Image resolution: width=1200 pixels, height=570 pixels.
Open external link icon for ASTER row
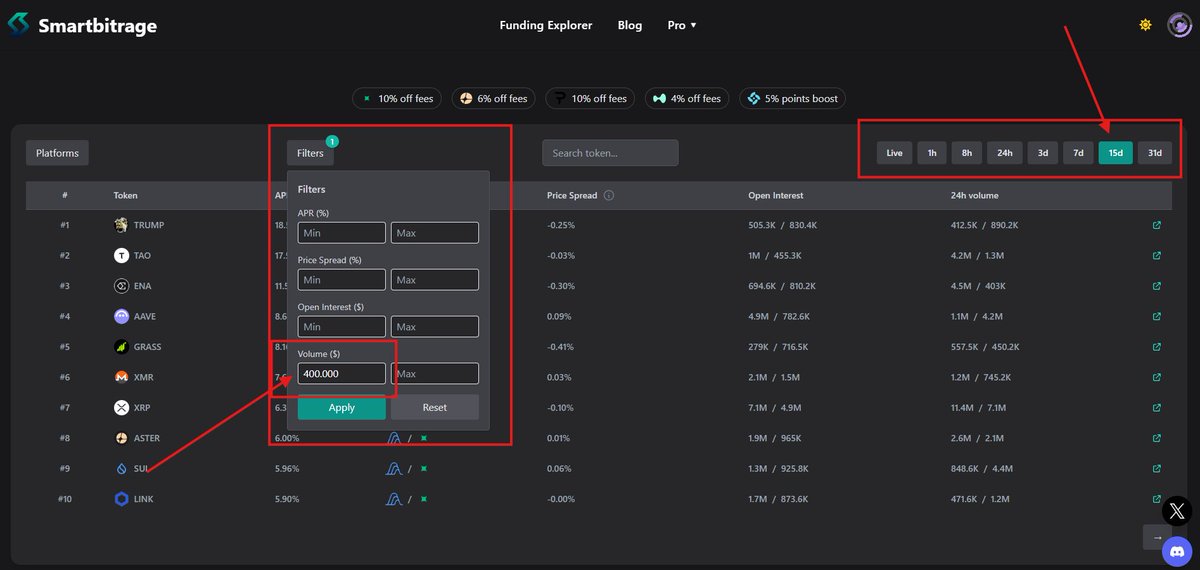coord(1157,438)
